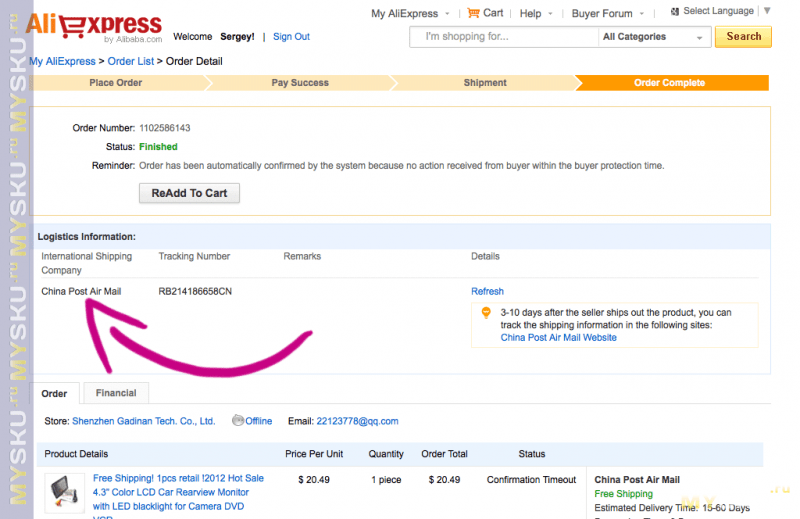Click the ReAdd To Cart button
The image size is (800, 519).
[189, 193]
